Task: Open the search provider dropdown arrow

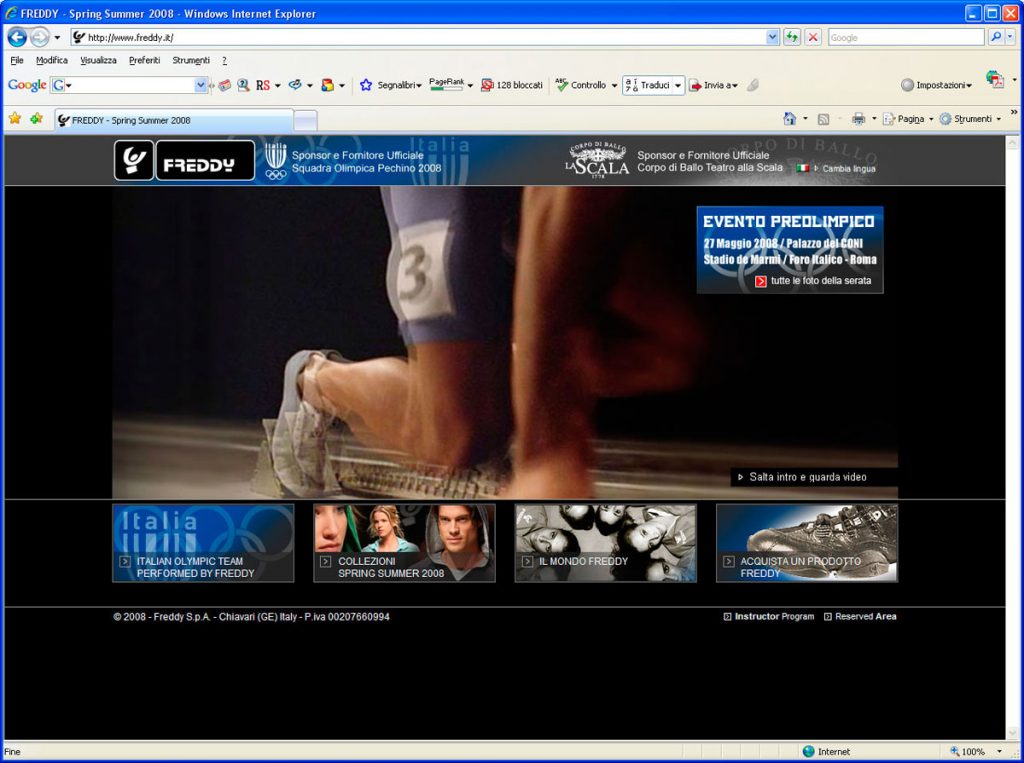Action: pyautogui.click(x=1010, y=37)
